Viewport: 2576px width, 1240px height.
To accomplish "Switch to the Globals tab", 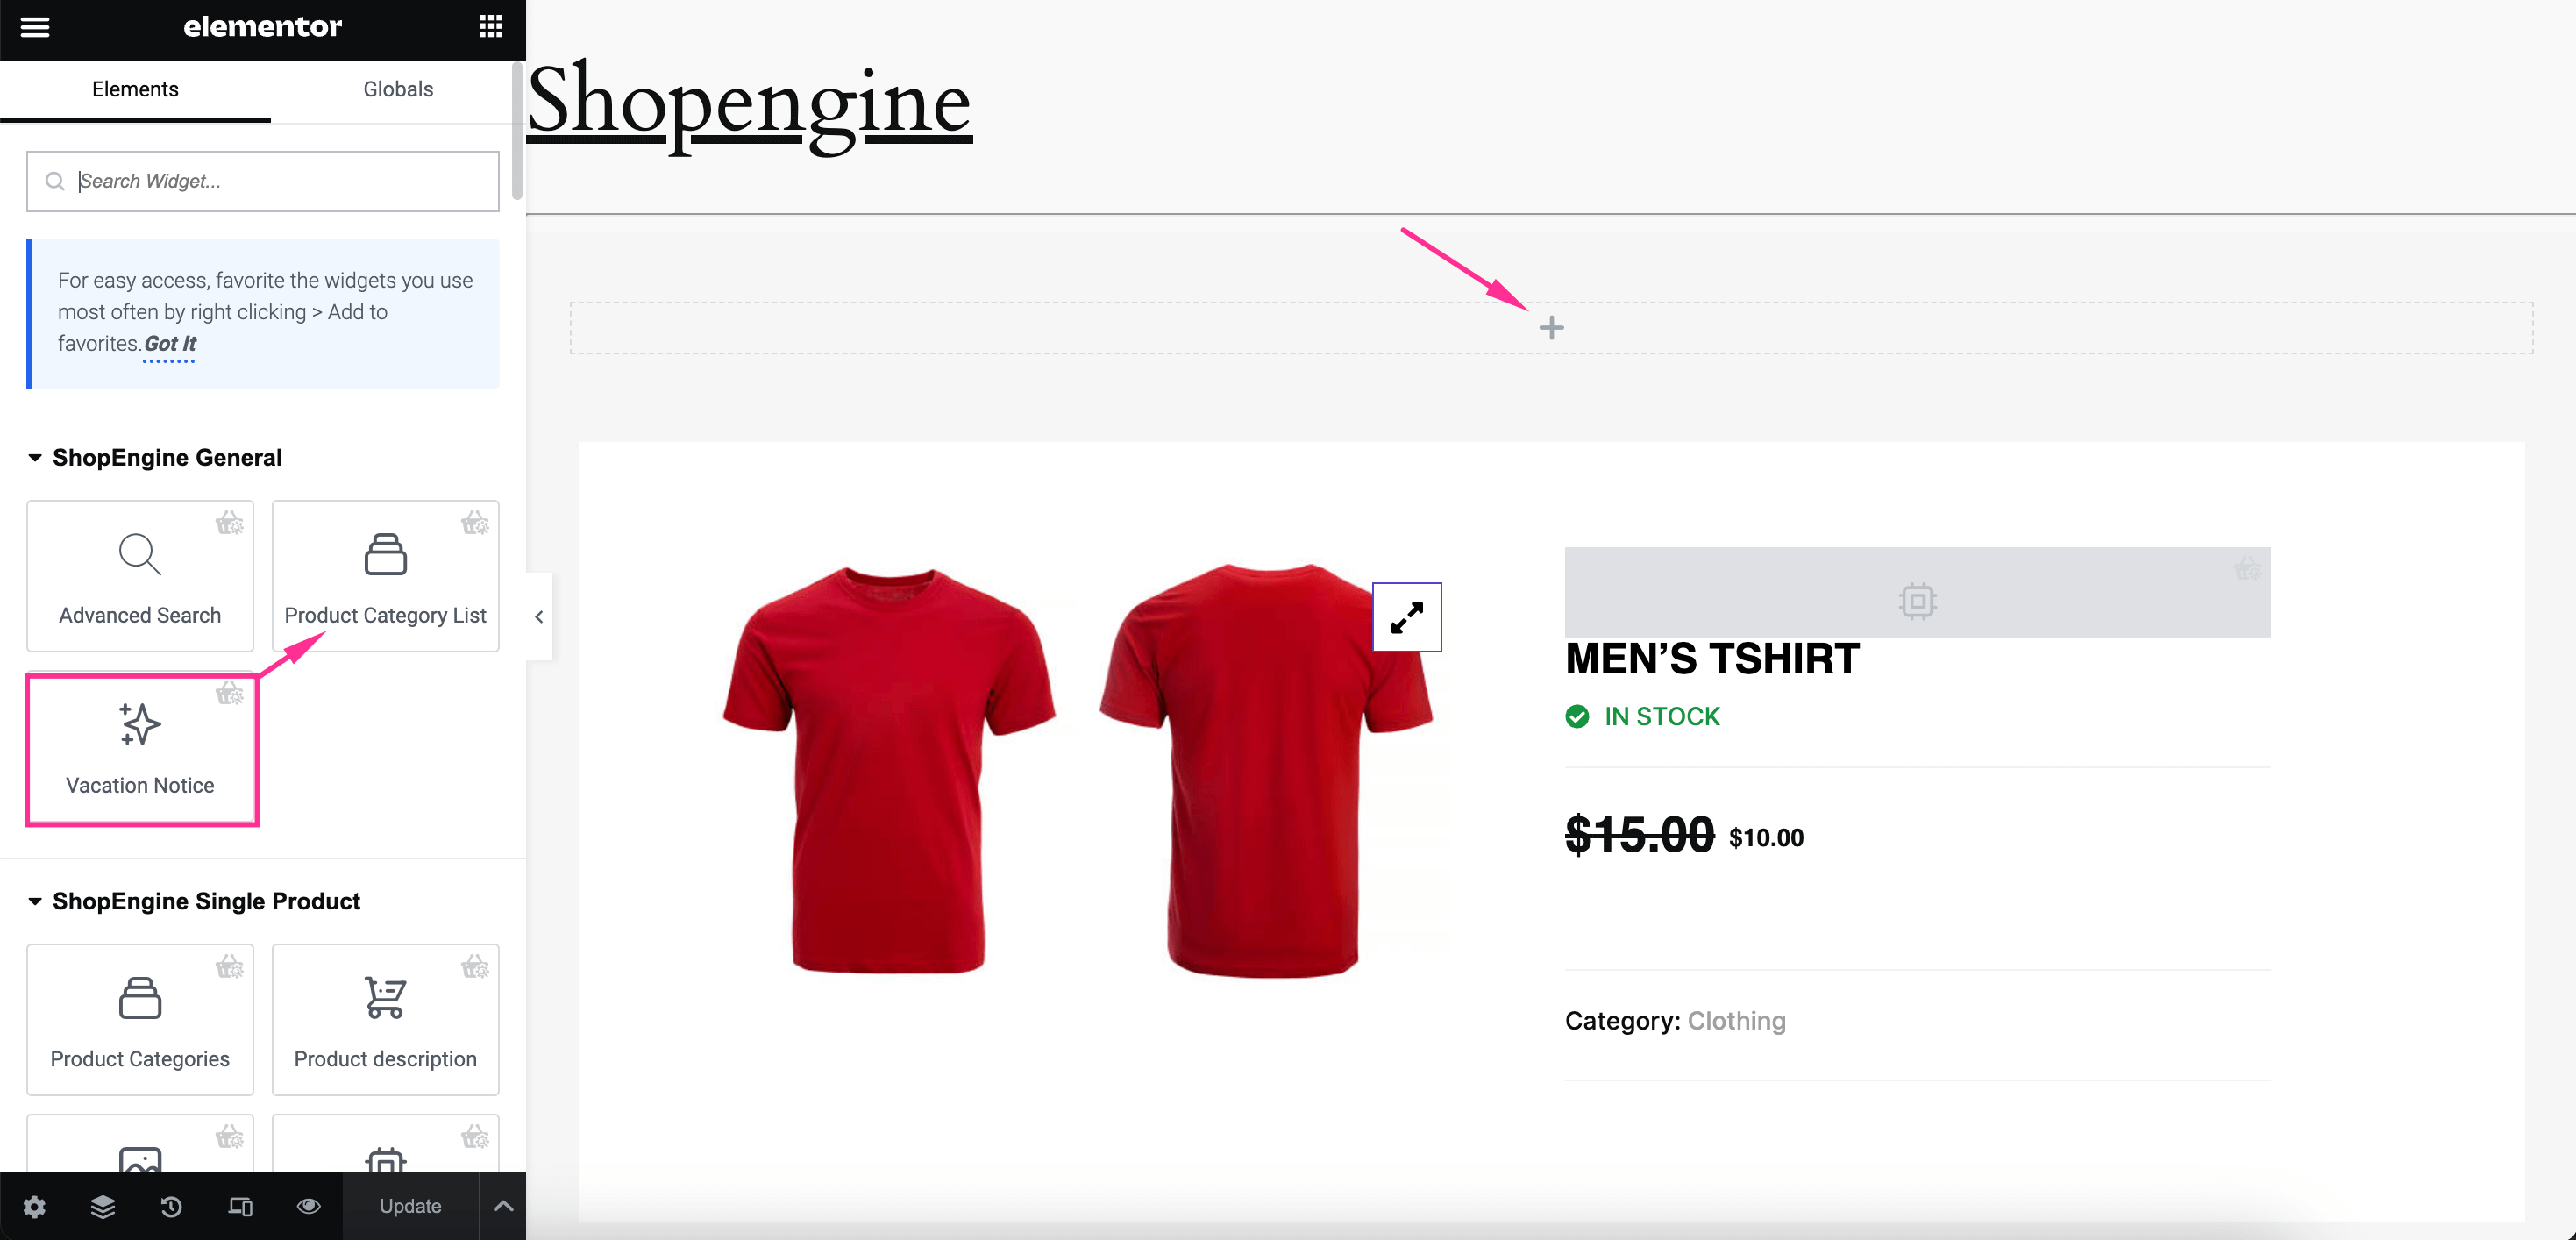I will (397, 89).
